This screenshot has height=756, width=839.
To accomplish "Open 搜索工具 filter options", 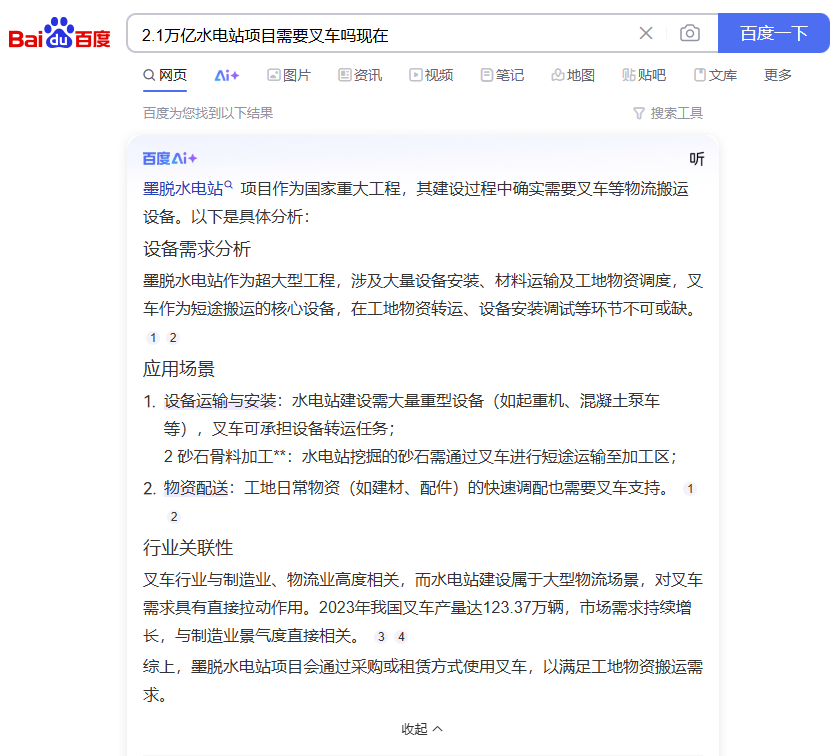I will tap(668, 113).
